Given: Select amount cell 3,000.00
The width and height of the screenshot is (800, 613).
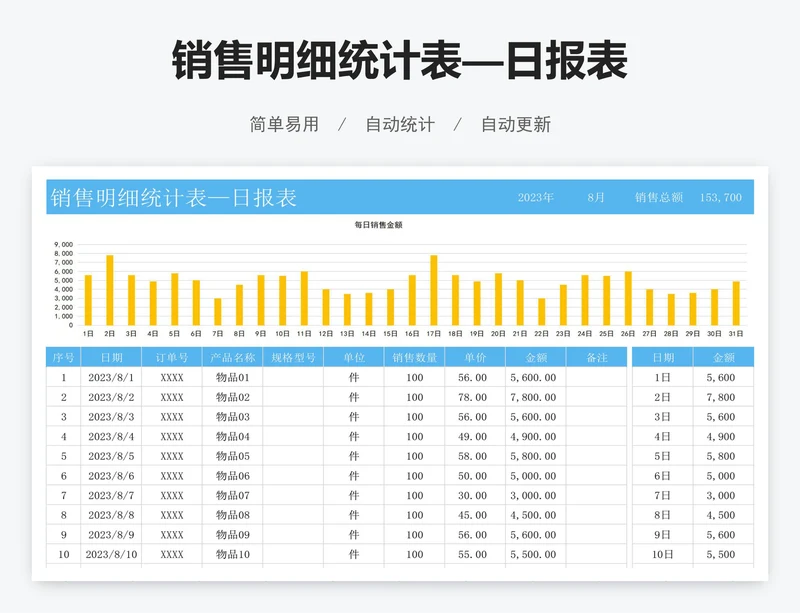Looking at the screenshot, I should tap(536, 496).
